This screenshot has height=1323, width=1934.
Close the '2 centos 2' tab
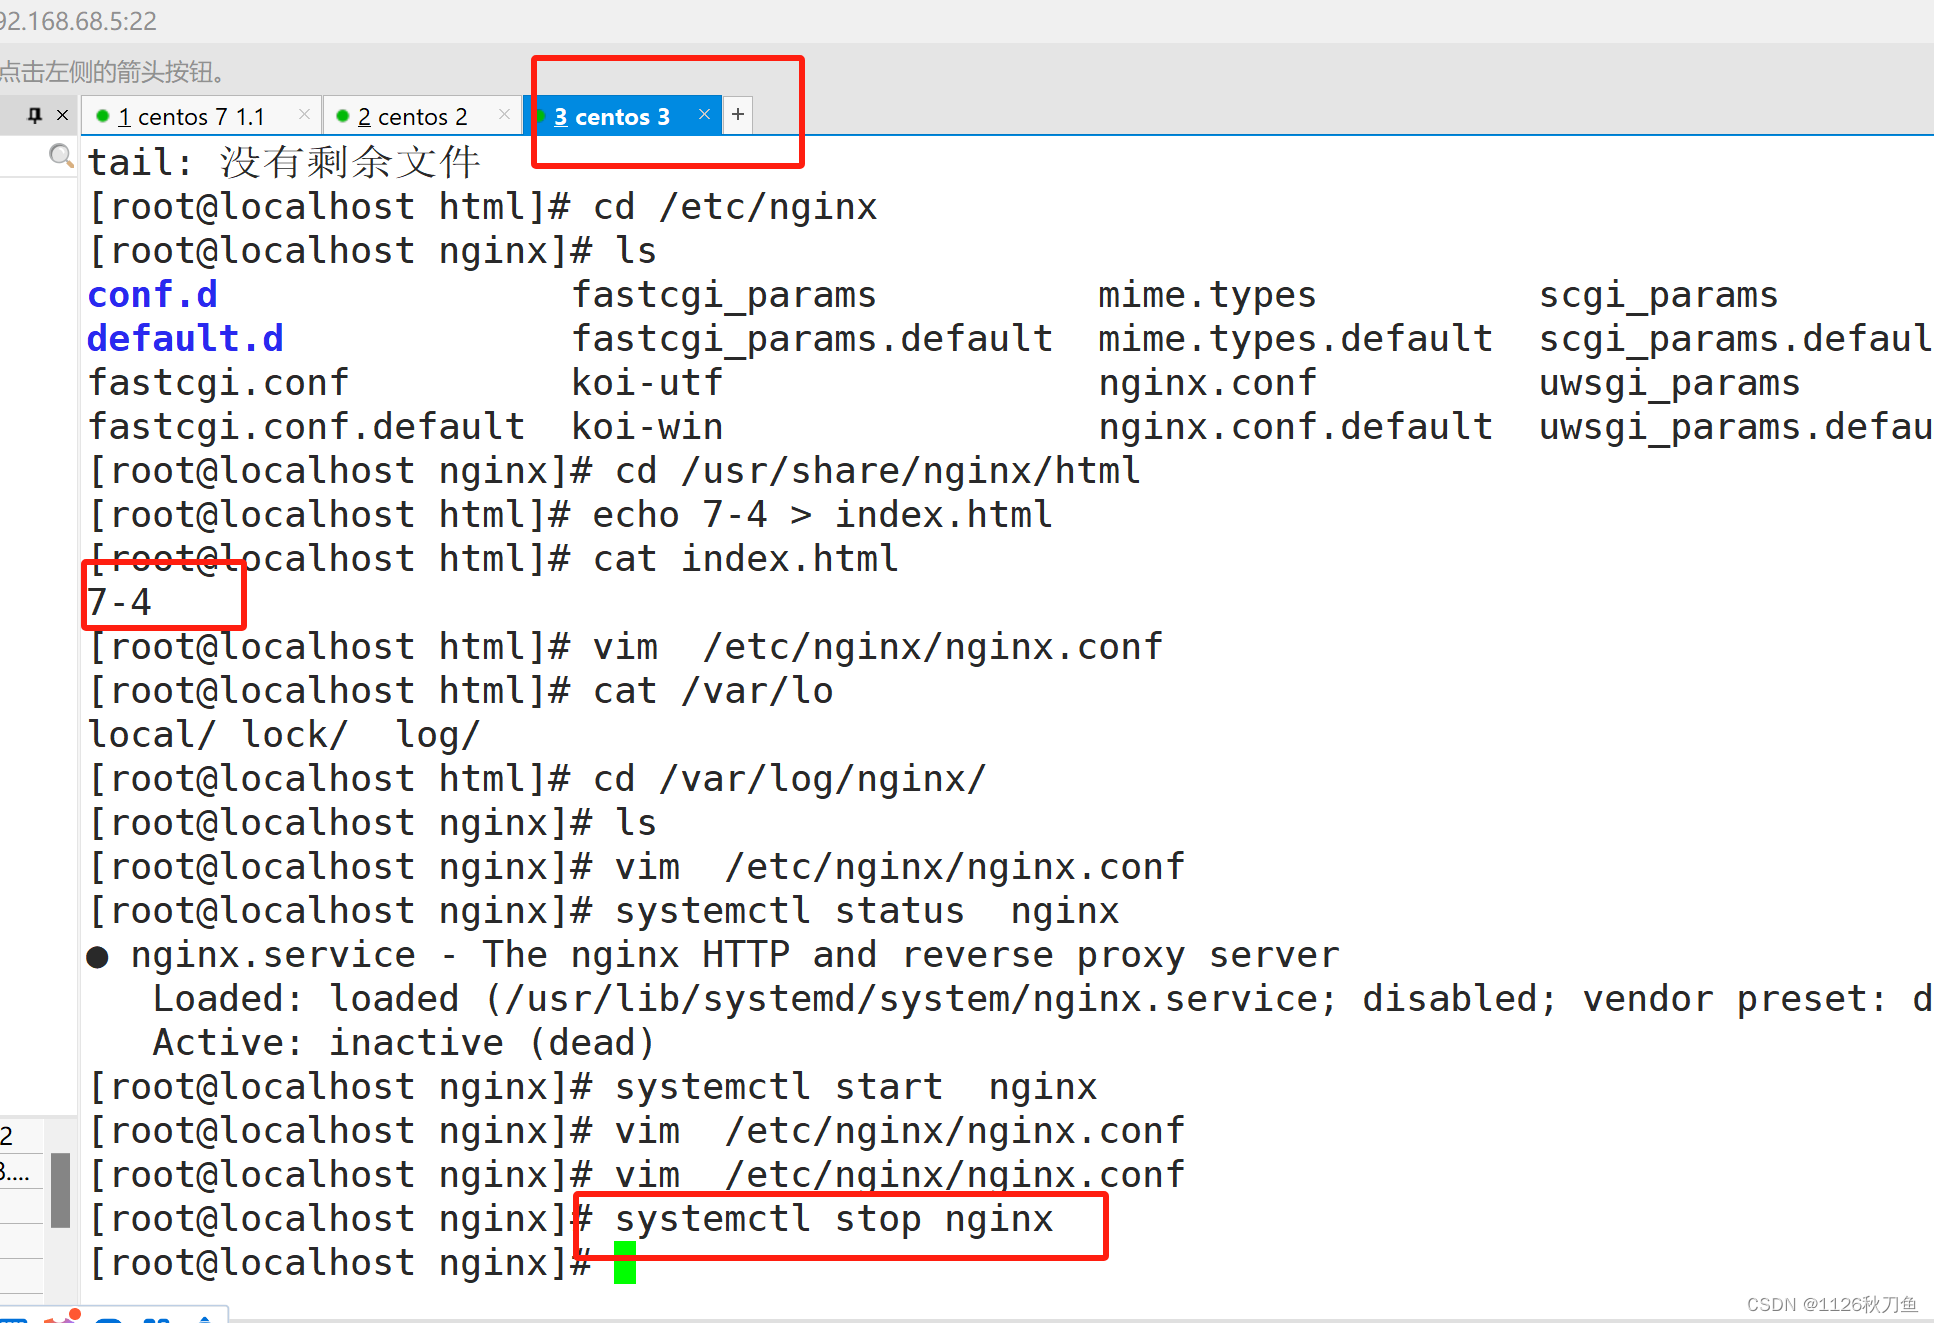504,115
